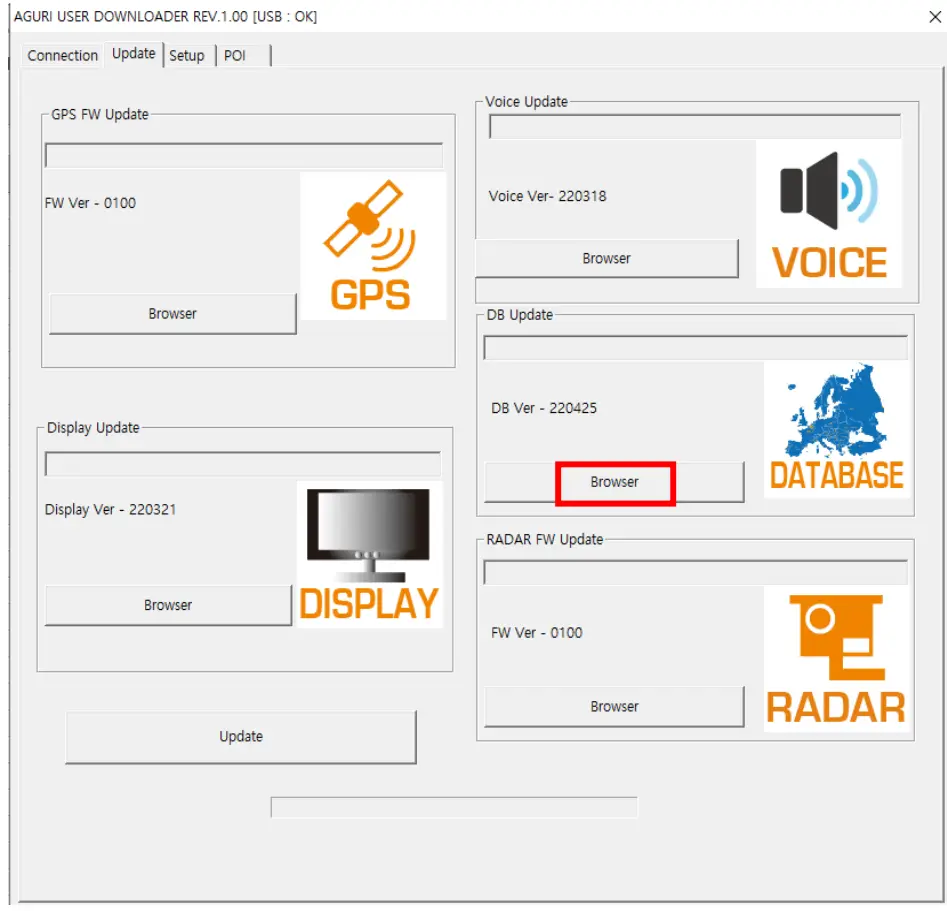The image size is (947, 911).
Task: Click the VOICE speaker icon
Action: tap(829, 214)
